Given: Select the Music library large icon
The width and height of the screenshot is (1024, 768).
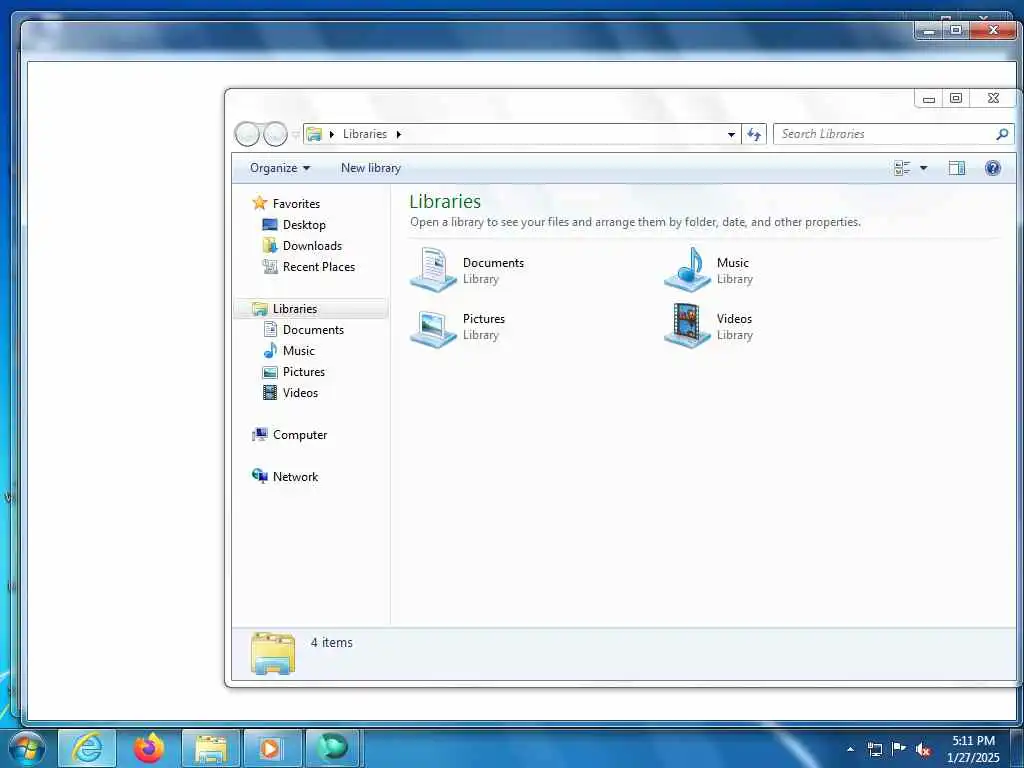Looking at the screenshot, I should click(687, 270).
